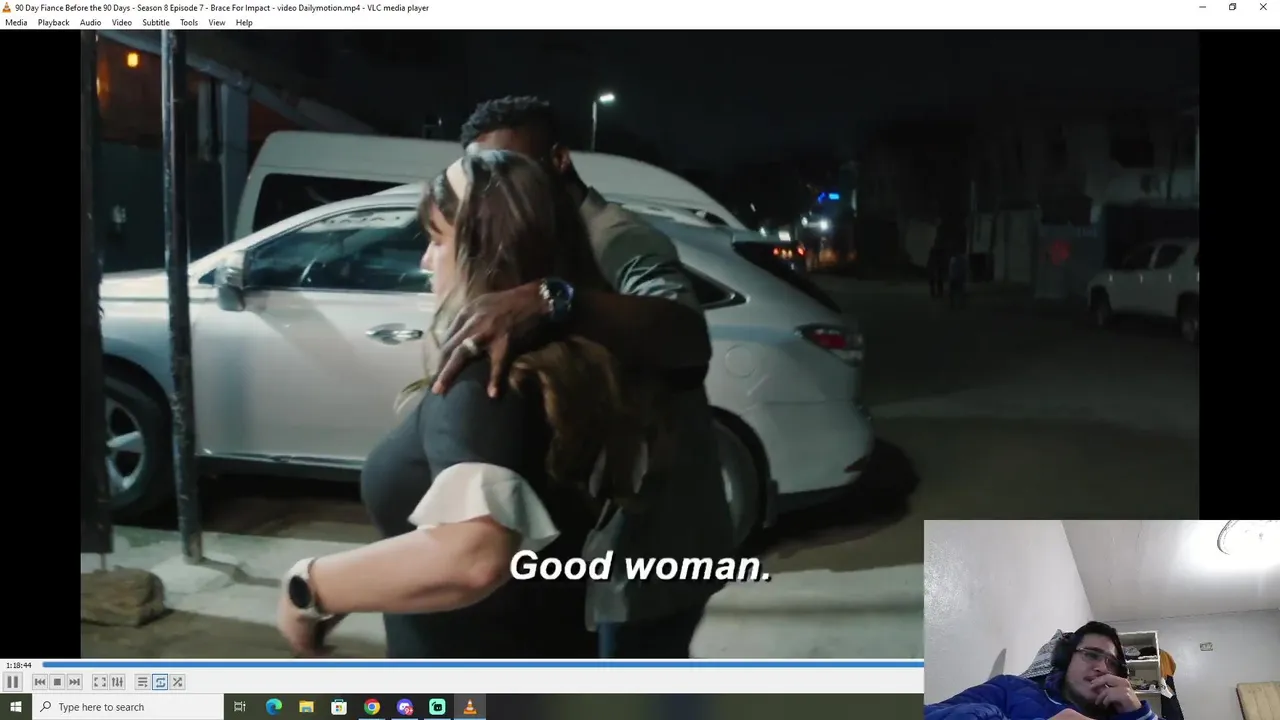Open the green Streamlabs taskbar icon

coord(437,707)
